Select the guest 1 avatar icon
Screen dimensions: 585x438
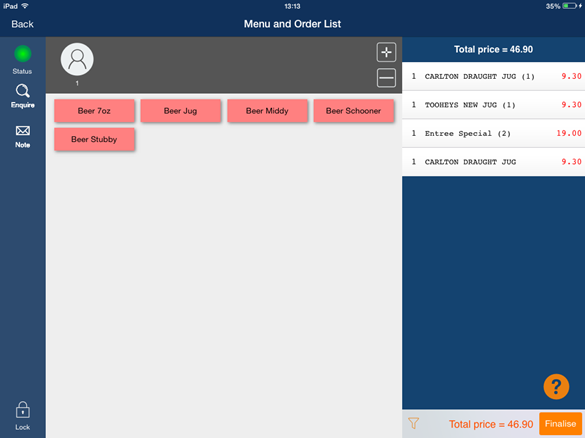[77, 59]
